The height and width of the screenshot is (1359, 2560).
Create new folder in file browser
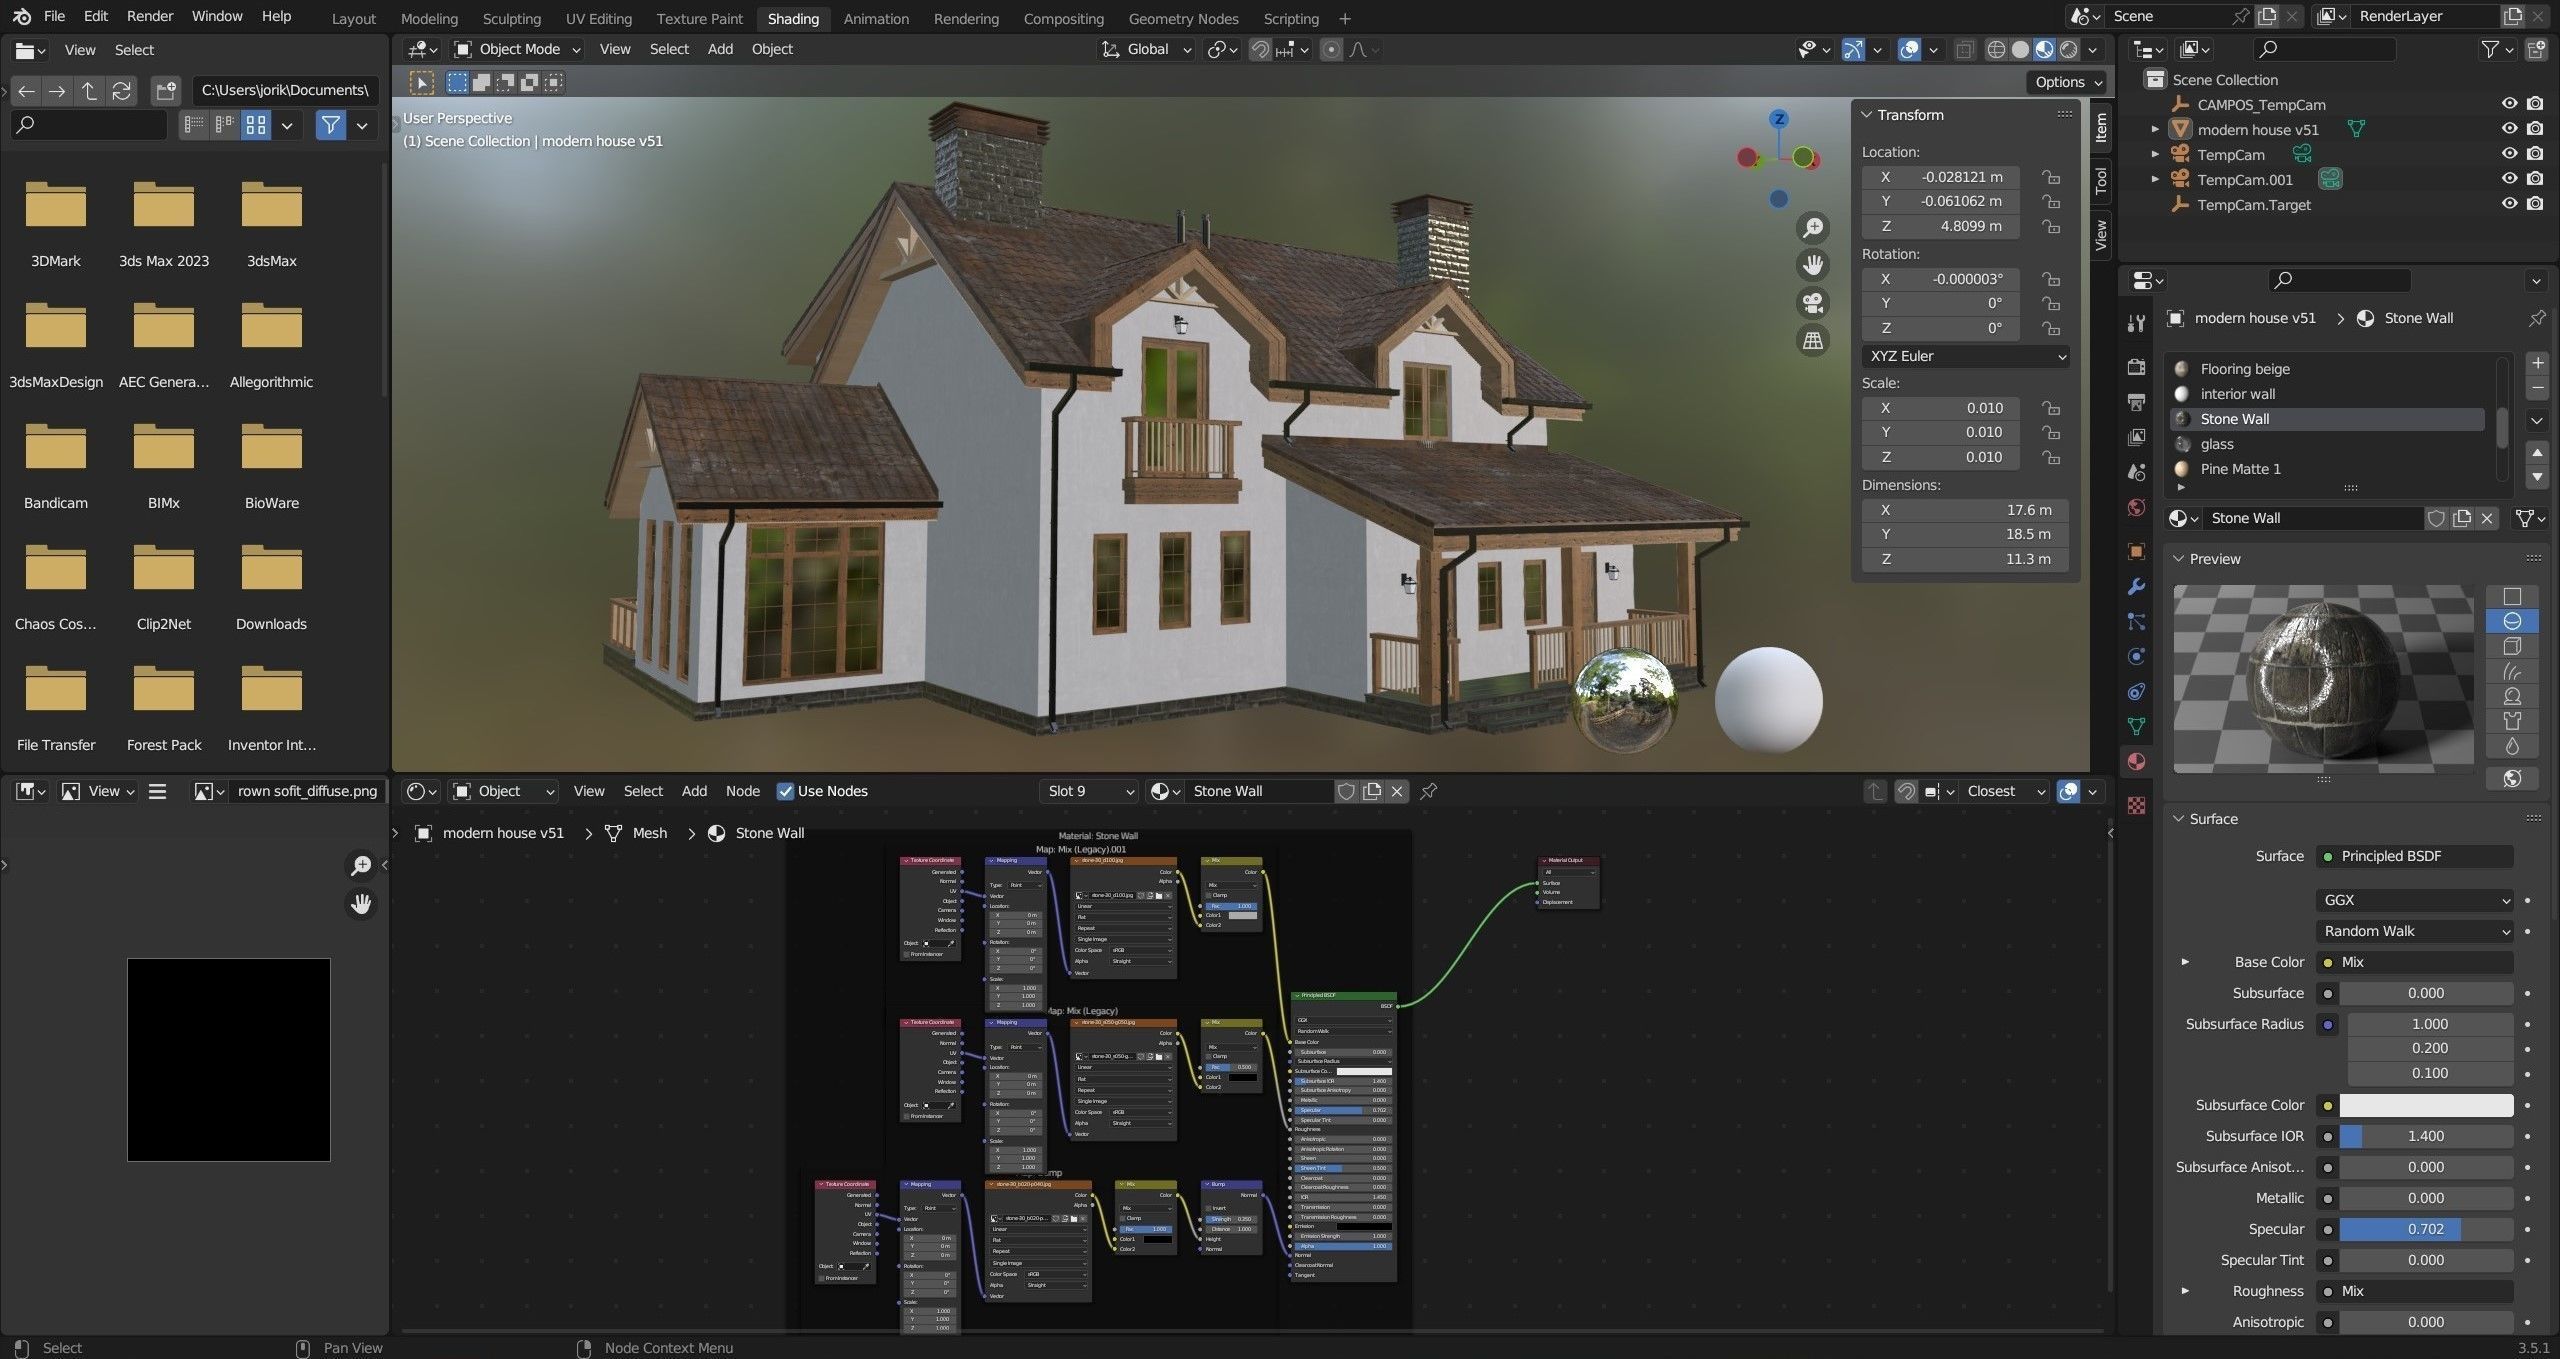[x=165, y=91]
